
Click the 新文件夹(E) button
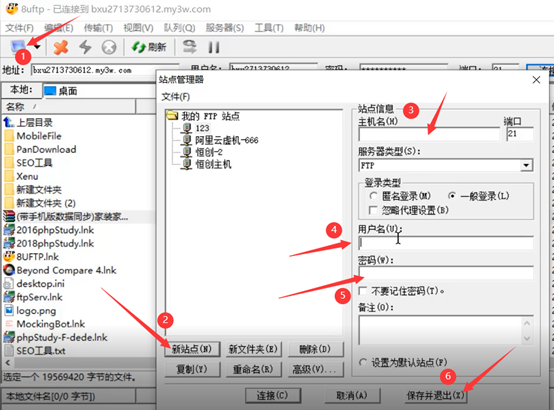pyautogui.click(x=253, y=349)
